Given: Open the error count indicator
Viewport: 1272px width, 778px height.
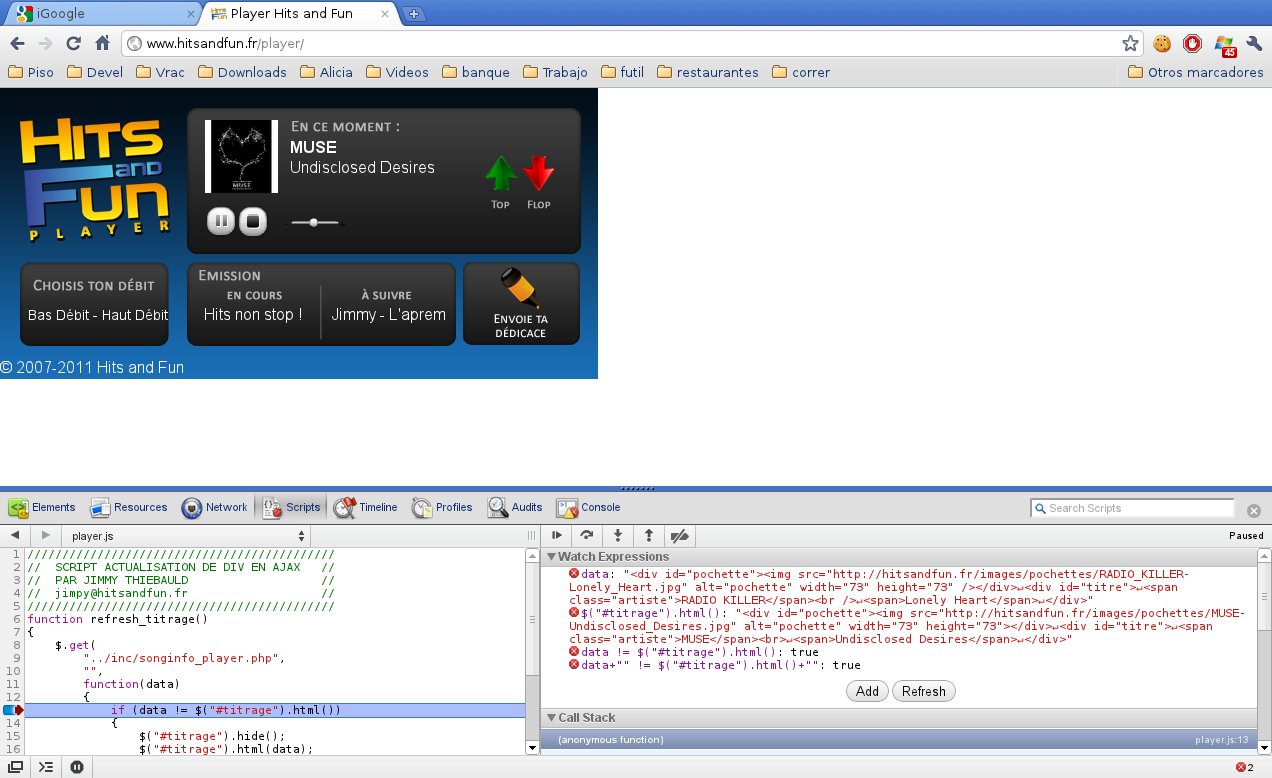Looking at the screenshot, I should point(1244,767).
